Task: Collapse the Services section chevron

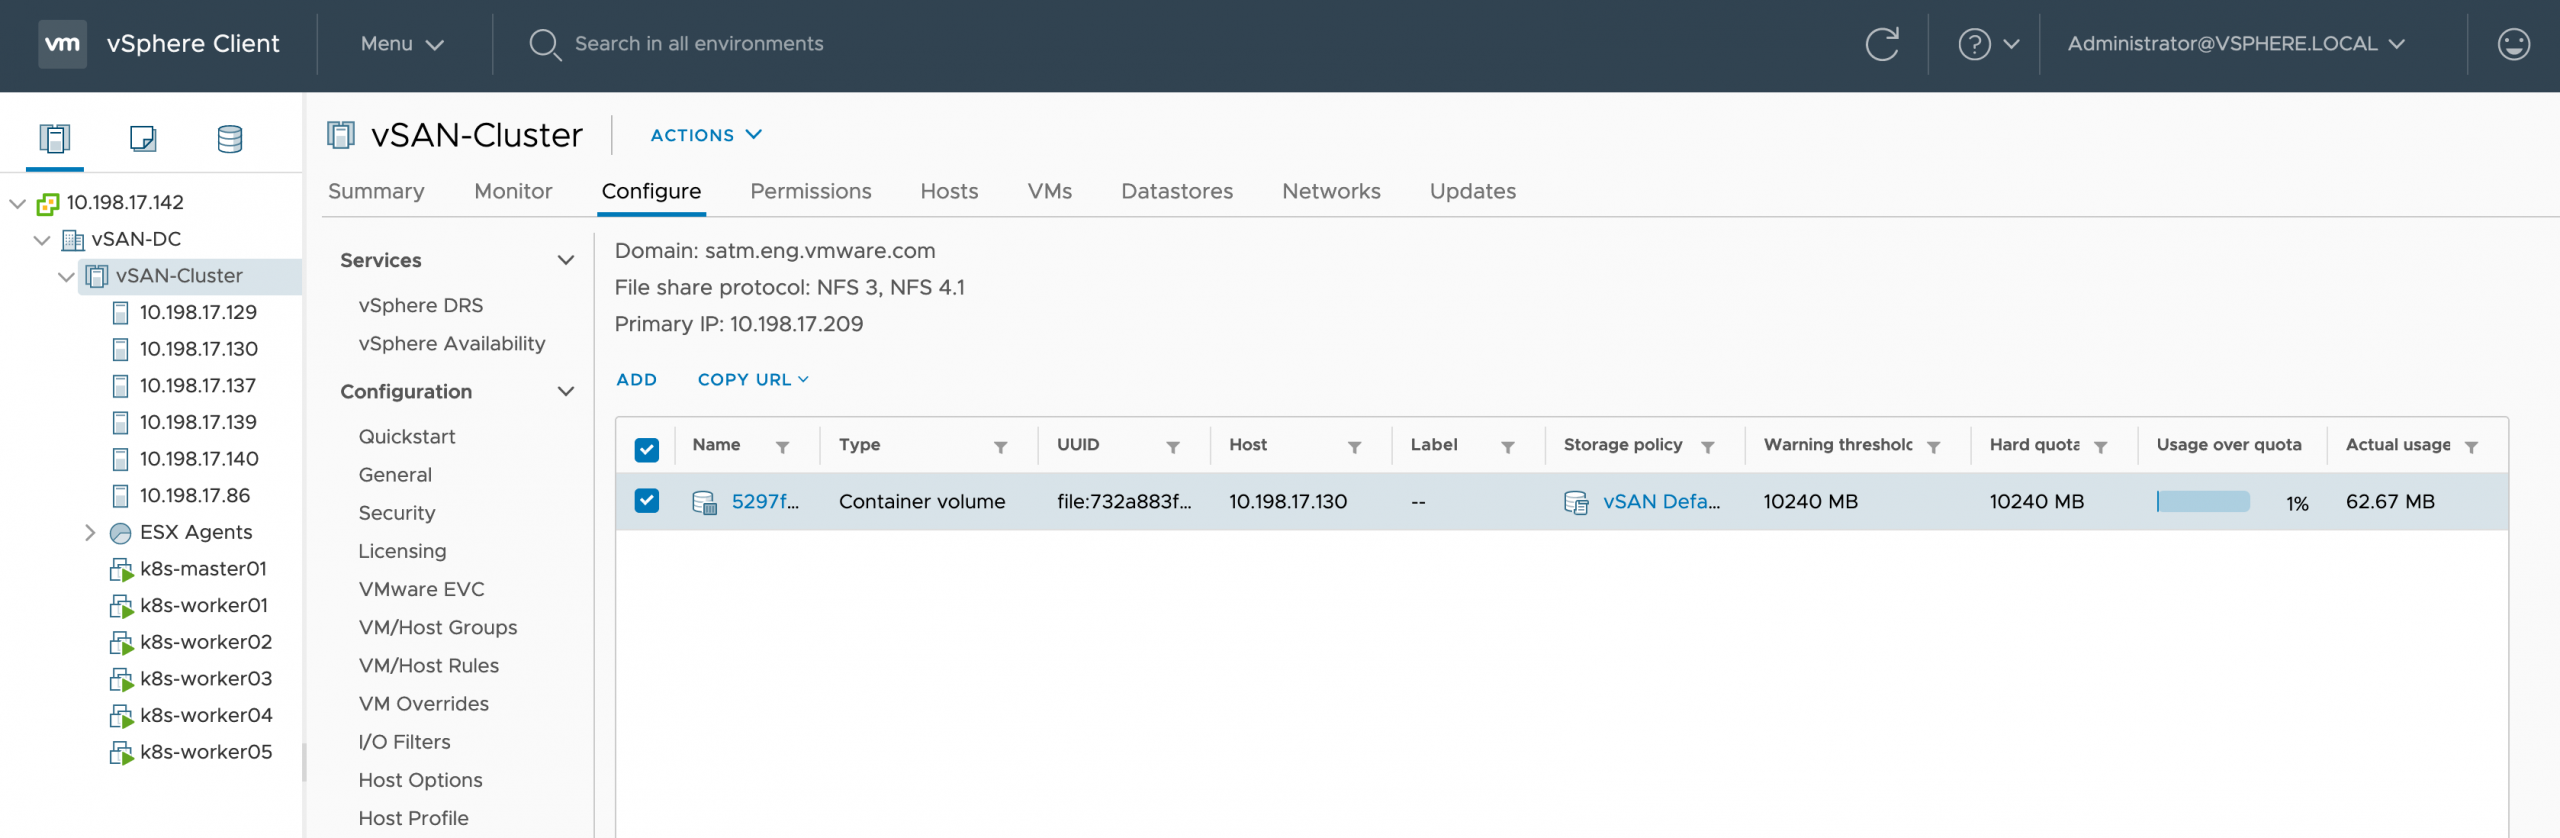Action: 566,260
